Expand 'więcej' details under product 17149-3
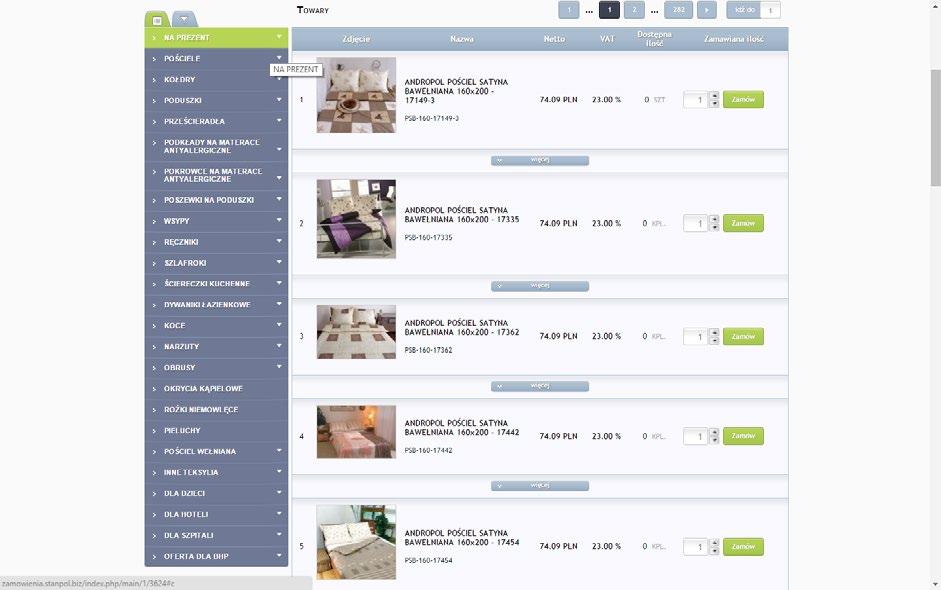This screenshot has height=590, width=941. coord(540,160)
